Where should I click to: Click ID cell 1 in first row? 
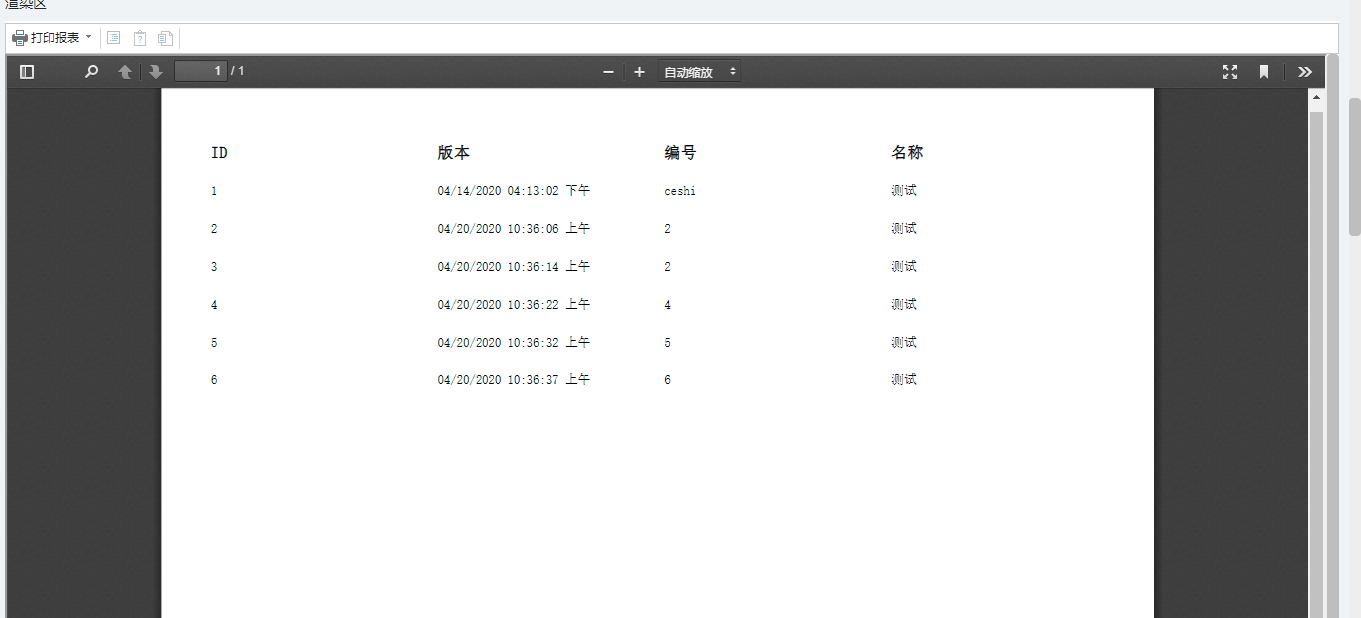pyautogui.click(x=214, y=191)
